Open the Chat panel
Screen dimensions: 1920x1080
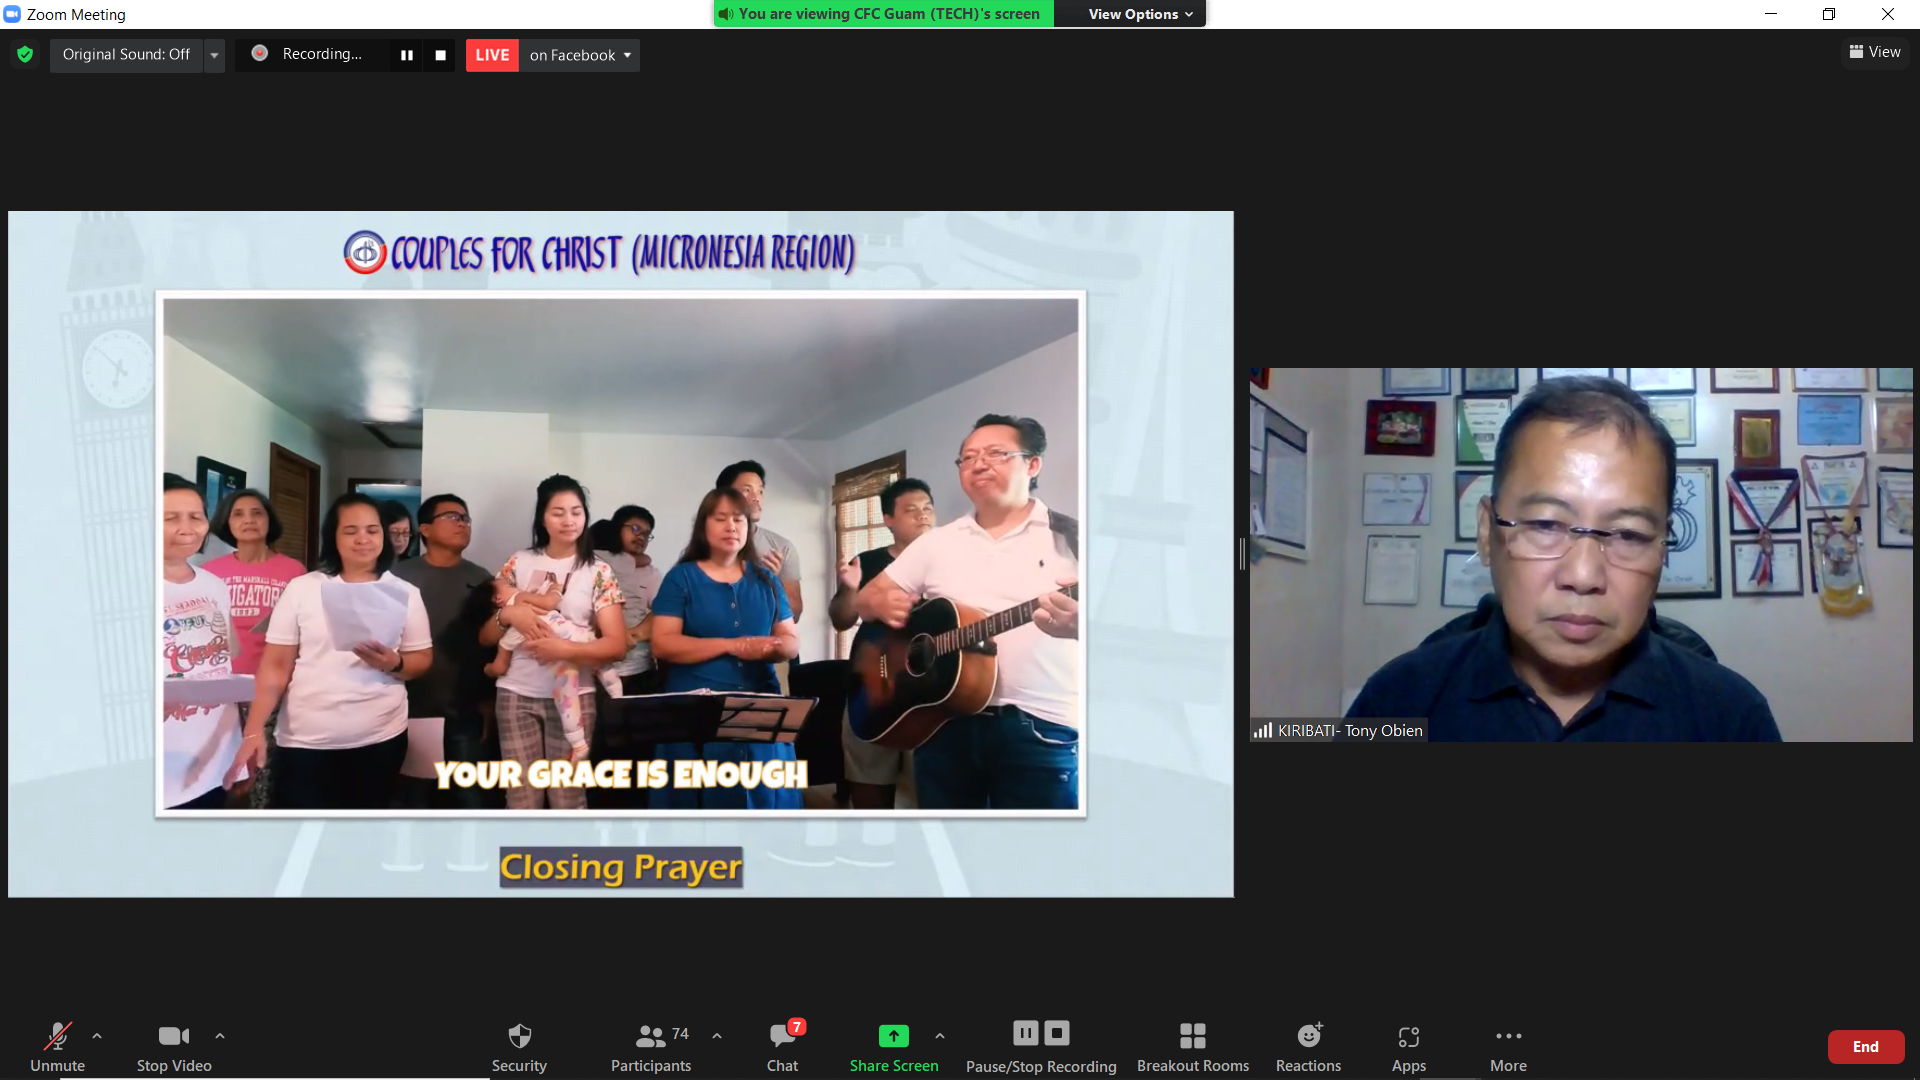click(783, 1046)
